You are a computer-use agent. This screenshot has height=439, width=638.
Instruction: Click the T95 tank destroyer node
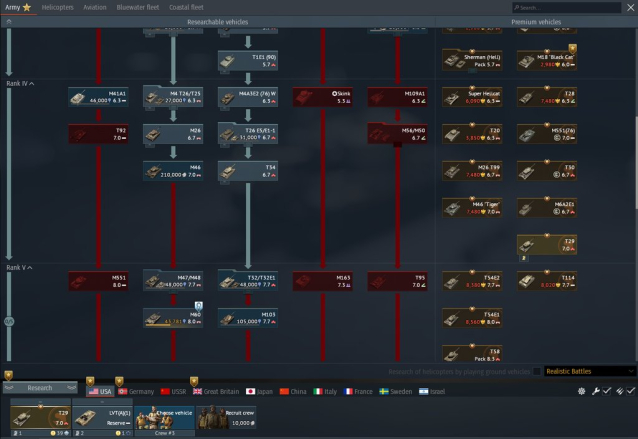click(x=398, y=281)
